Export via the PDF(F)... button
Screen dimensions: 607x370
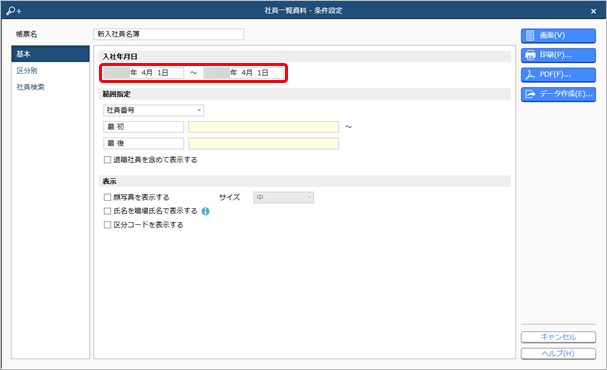point(558,75)
